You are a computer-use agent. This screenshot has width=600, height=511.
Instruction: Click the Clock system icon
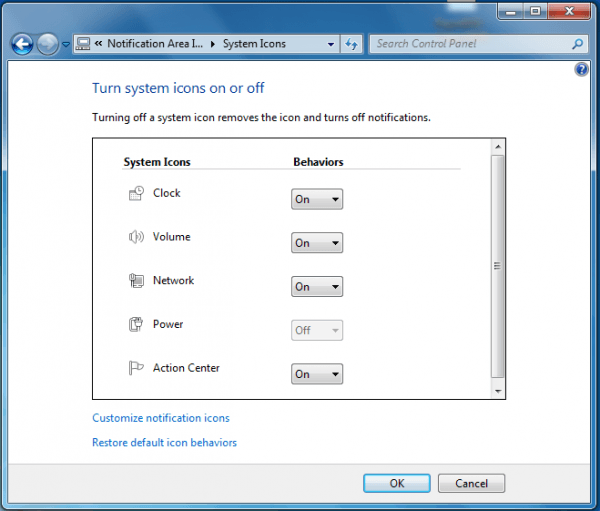pyautogui.click(x=136, y=193)
